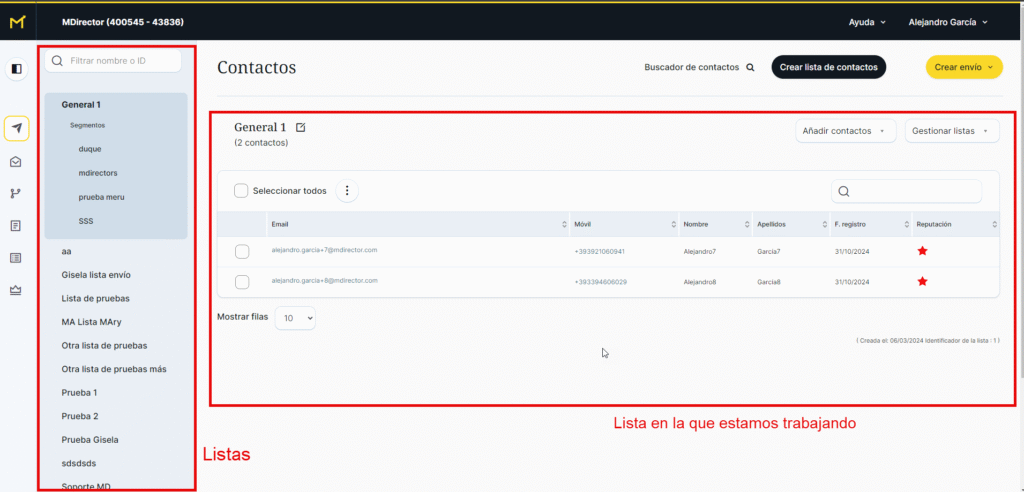Toggle the sidebar panel collapse icon
Screen dimensions: 1024x492
[x=16, y=69]
